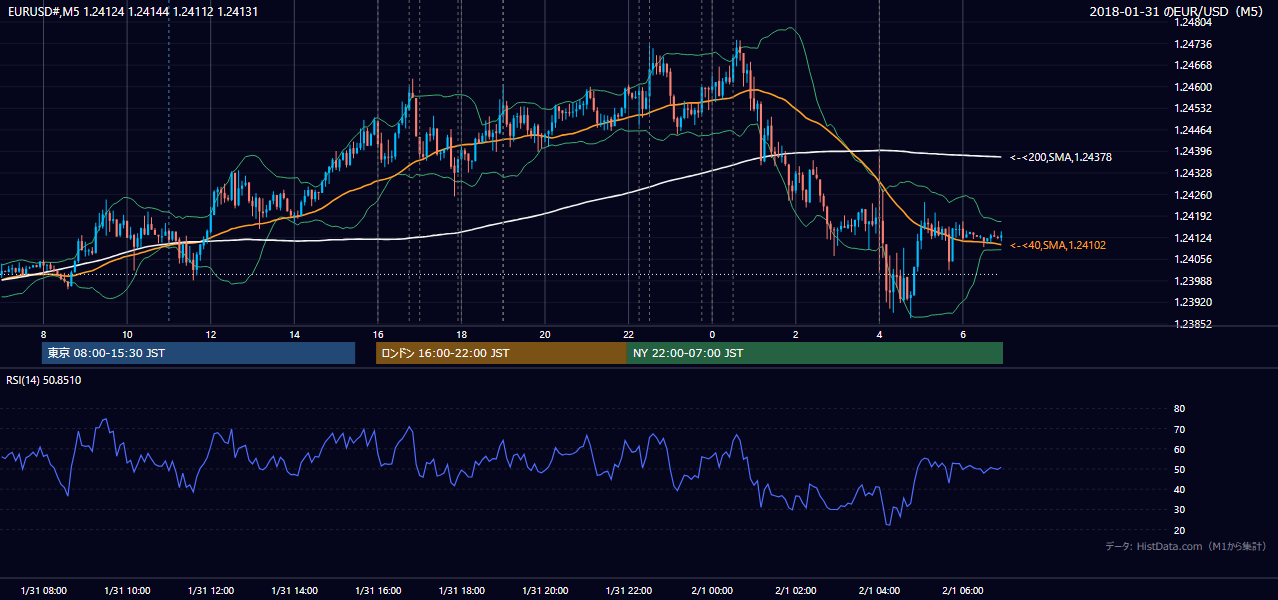Click hour tick 12 under the price chart

(x=210, y=334)
